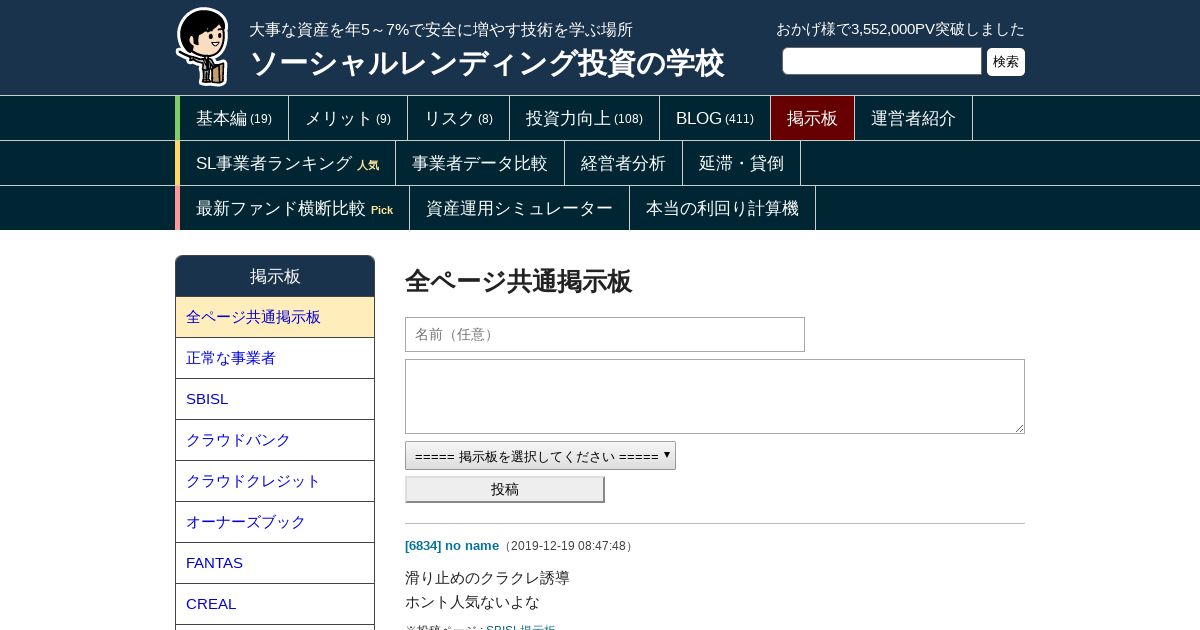1200x630 pixels.
Task: Open 延滞・貸倒 menu item
Action: [x=742, y=163]
